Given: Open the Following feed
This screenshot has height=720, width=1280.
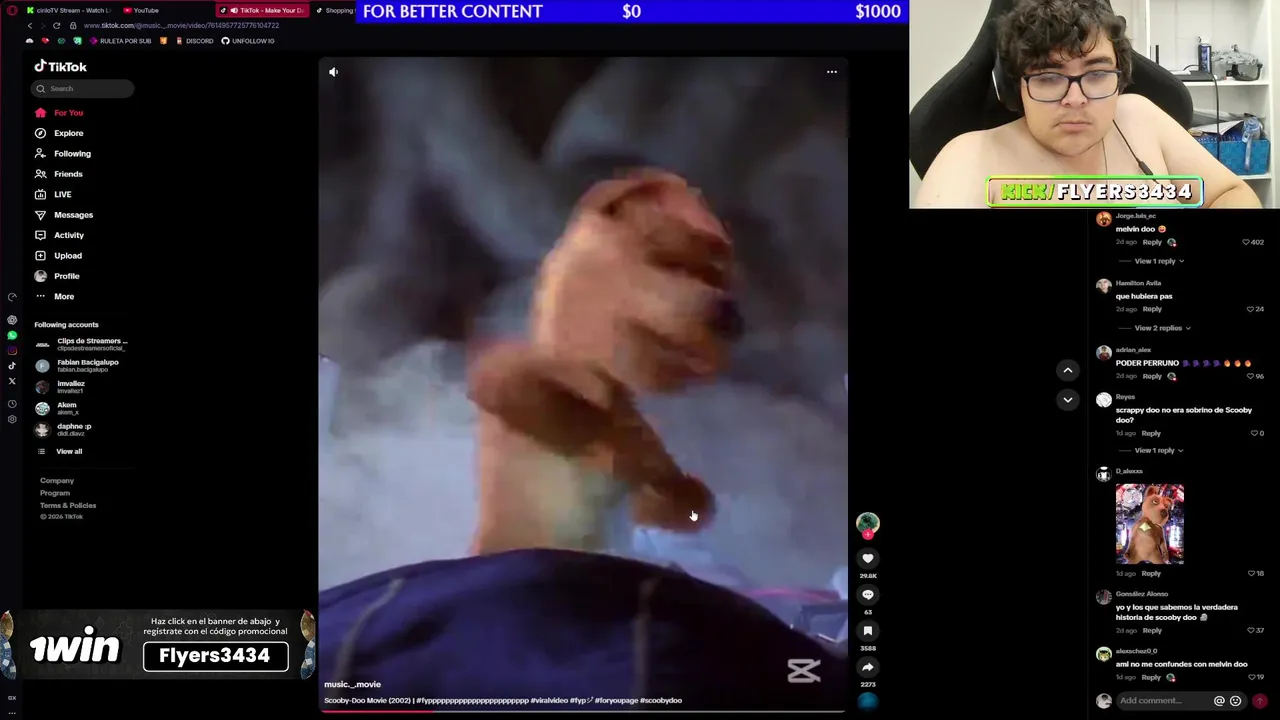Looking at the screenshot, I should [x=62, y=153].
